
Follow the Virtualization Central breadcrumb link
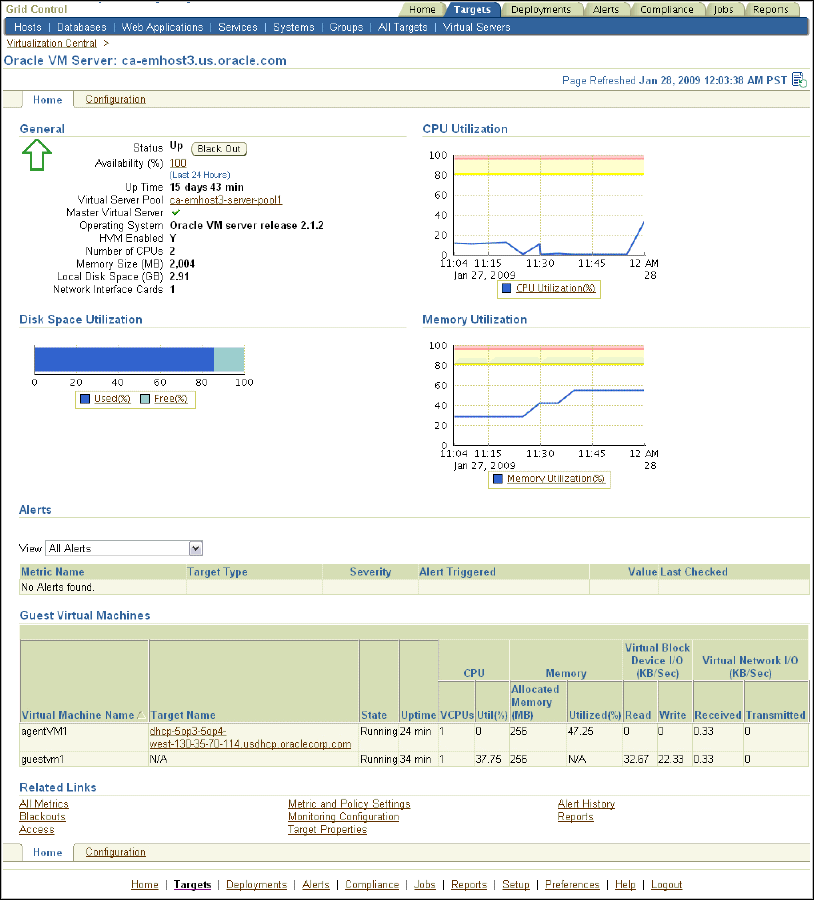[52, 43]
